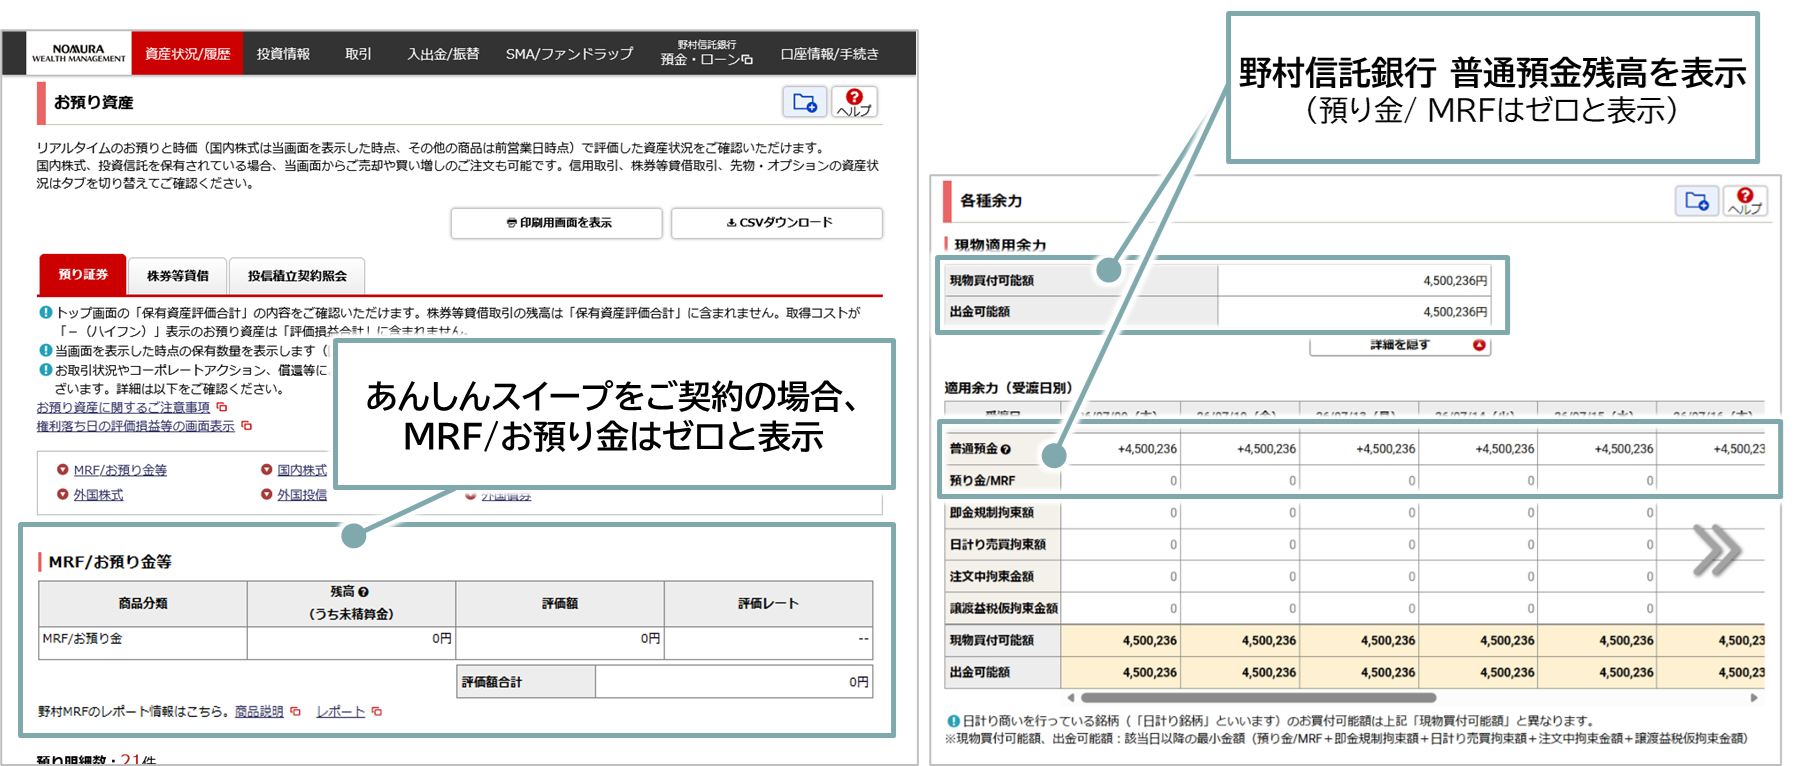The height and width of the screenshot is (766, 1794).
Task: Open ヘルプ icon in お預り資産 header
Action: (x=854, y=102)
